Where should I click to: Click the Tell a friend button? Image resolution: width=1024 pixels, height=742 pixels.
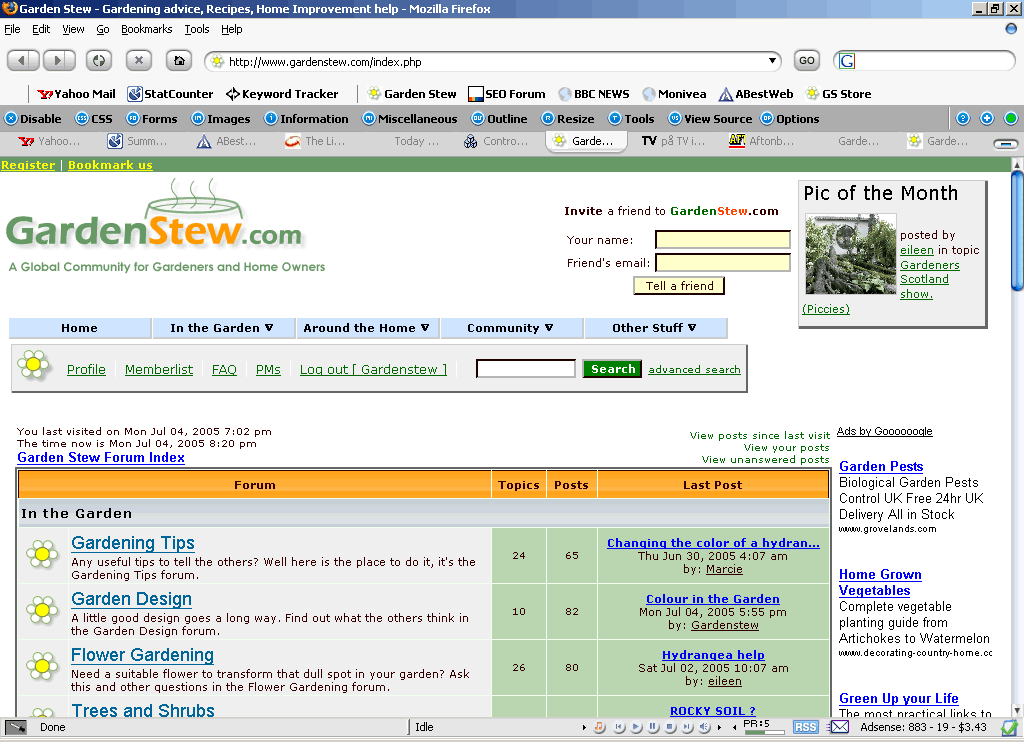click(679, 286)
